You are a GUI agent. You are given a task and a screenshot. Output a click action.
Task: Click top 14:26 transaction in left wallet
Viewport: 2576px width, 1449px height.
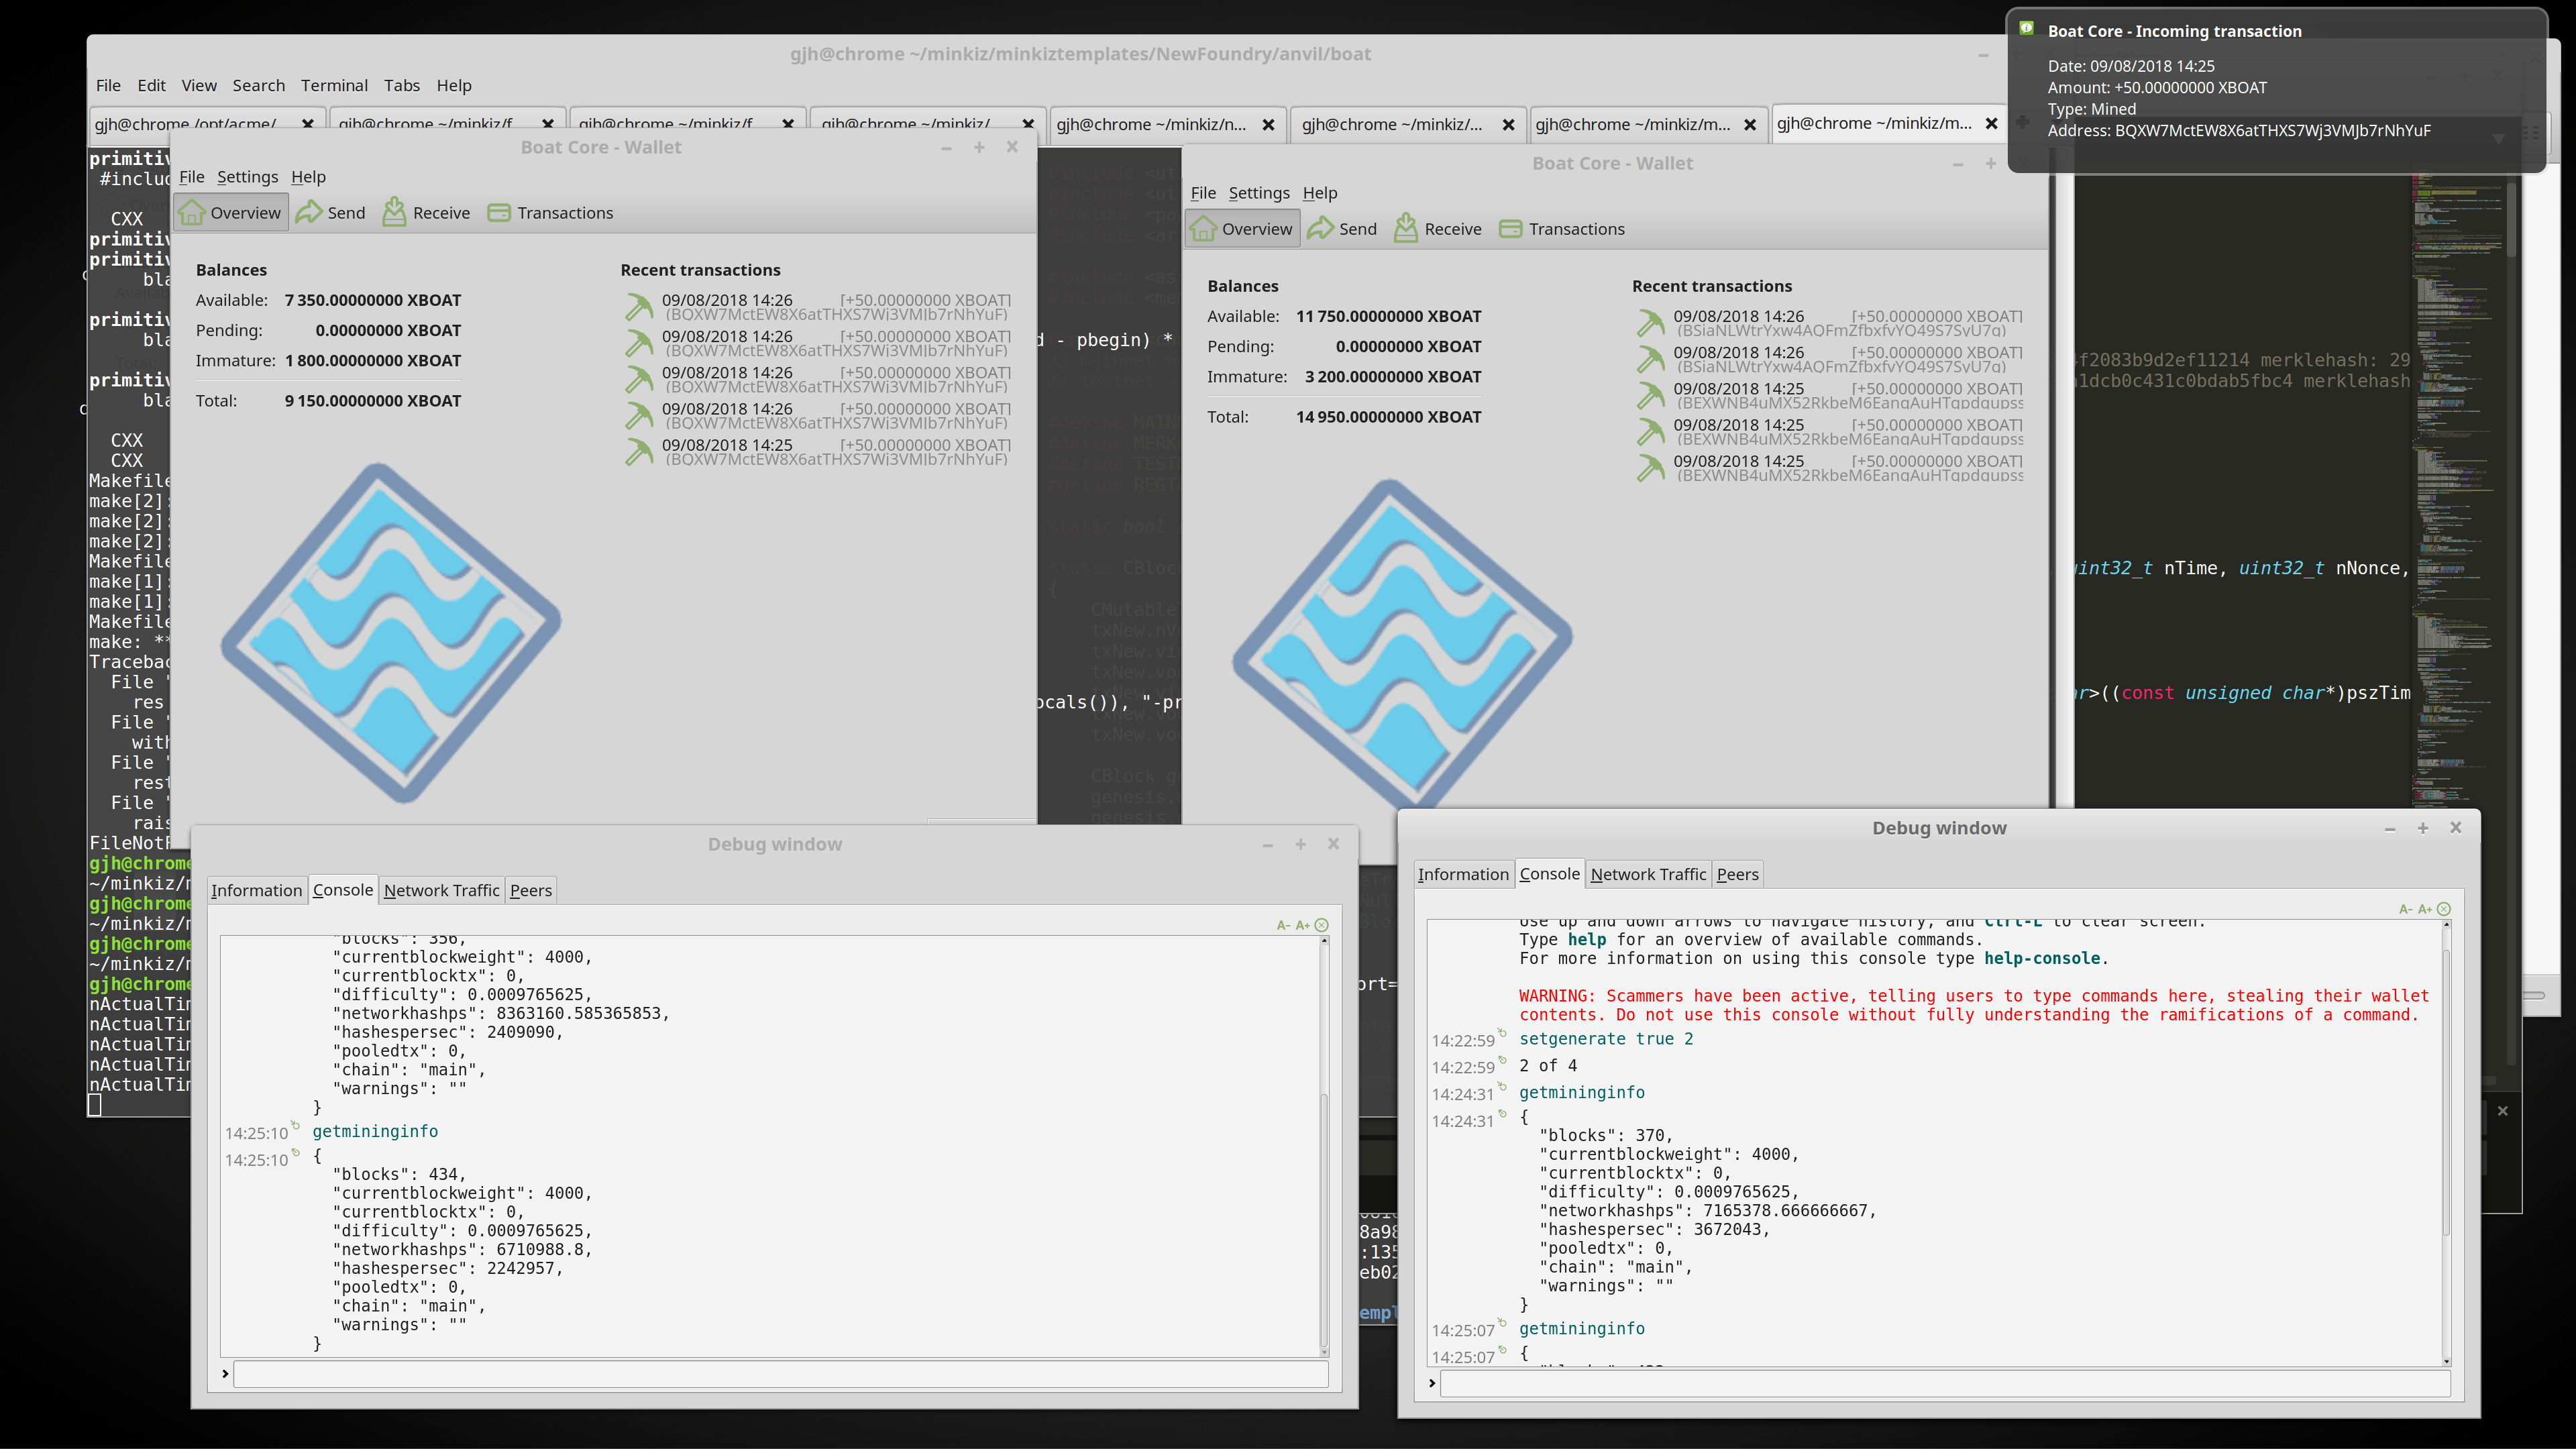(x=818, y=307)
